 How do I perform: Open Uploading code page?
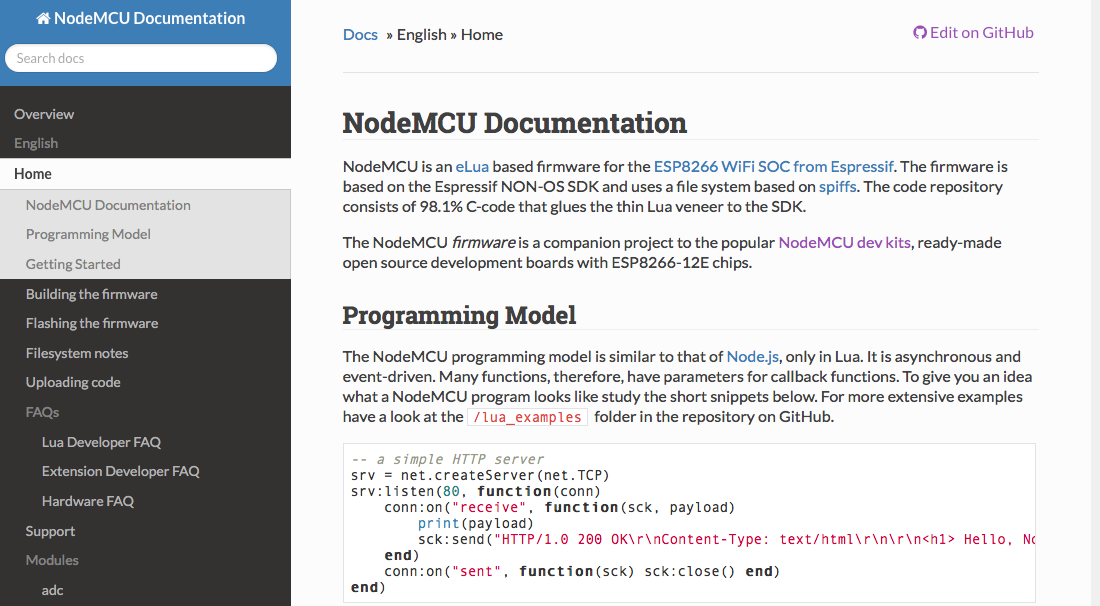pos(73,382)
